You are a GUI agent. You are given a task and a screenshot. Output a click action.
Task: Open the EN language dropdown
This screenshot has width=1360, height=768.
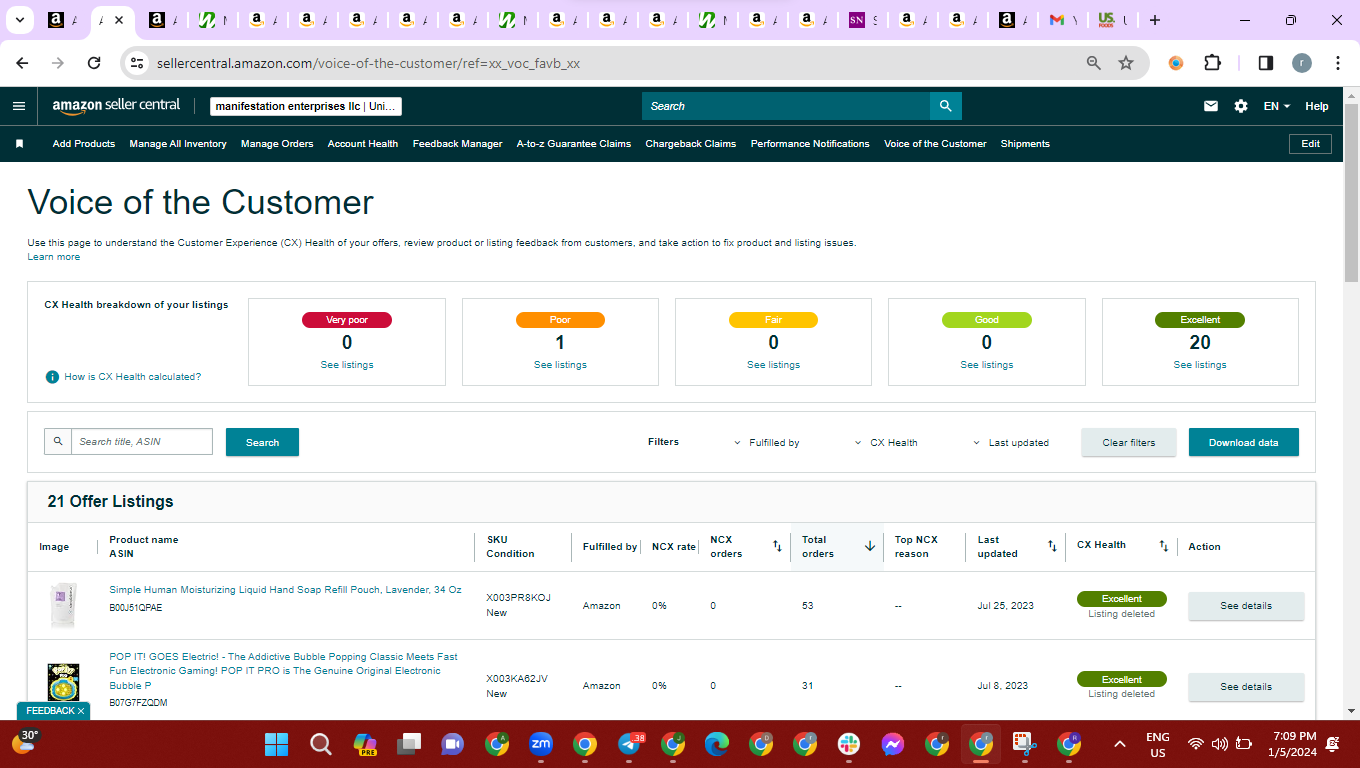(1277, 106)
